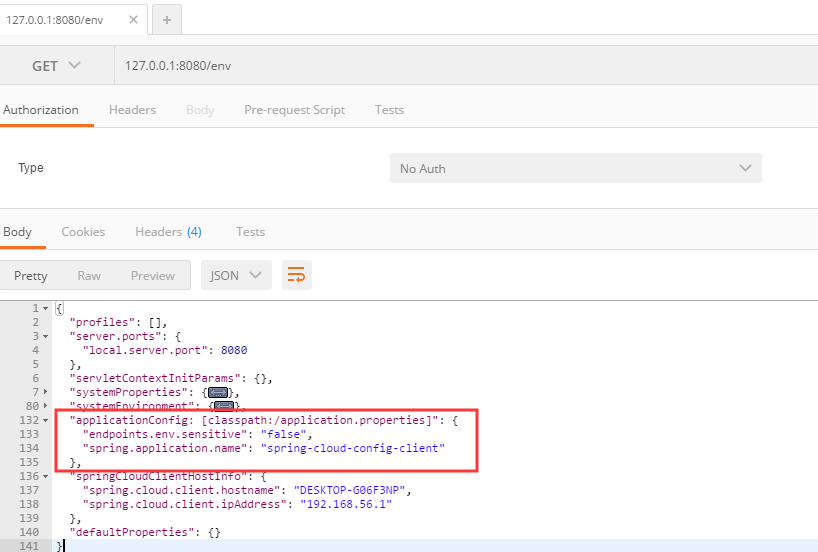Click the "endpoints.env.sensitive" key
The width and height of the screenshot is (818, 552).
tap(165, 434)
